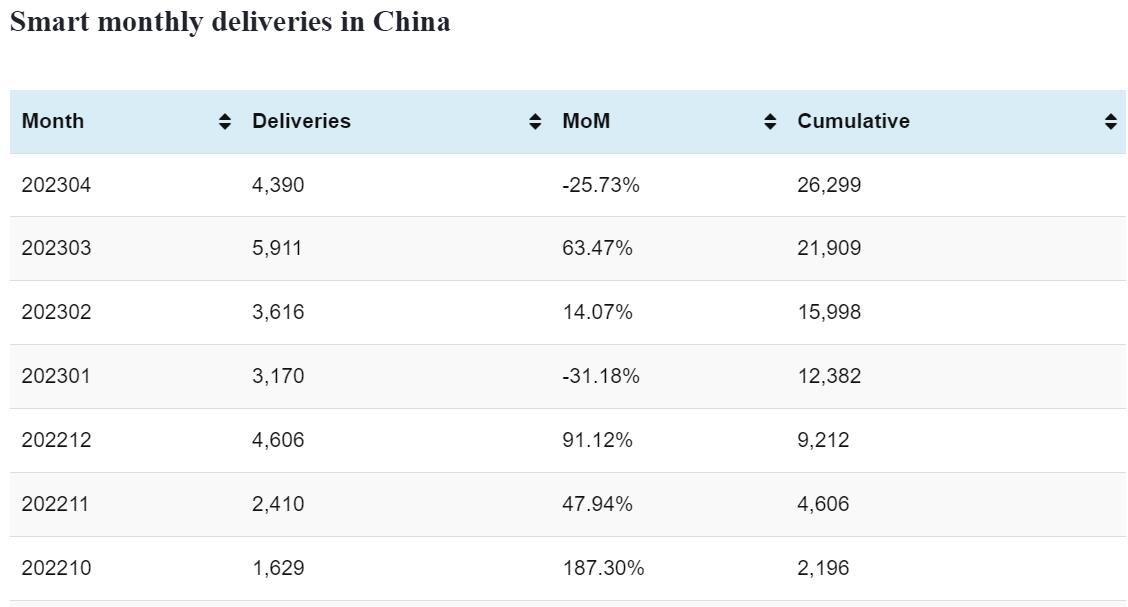The width and height of the screenshot is (1128, 607).
Task: Sort table by Deliveries header
Action: (301, 121)
